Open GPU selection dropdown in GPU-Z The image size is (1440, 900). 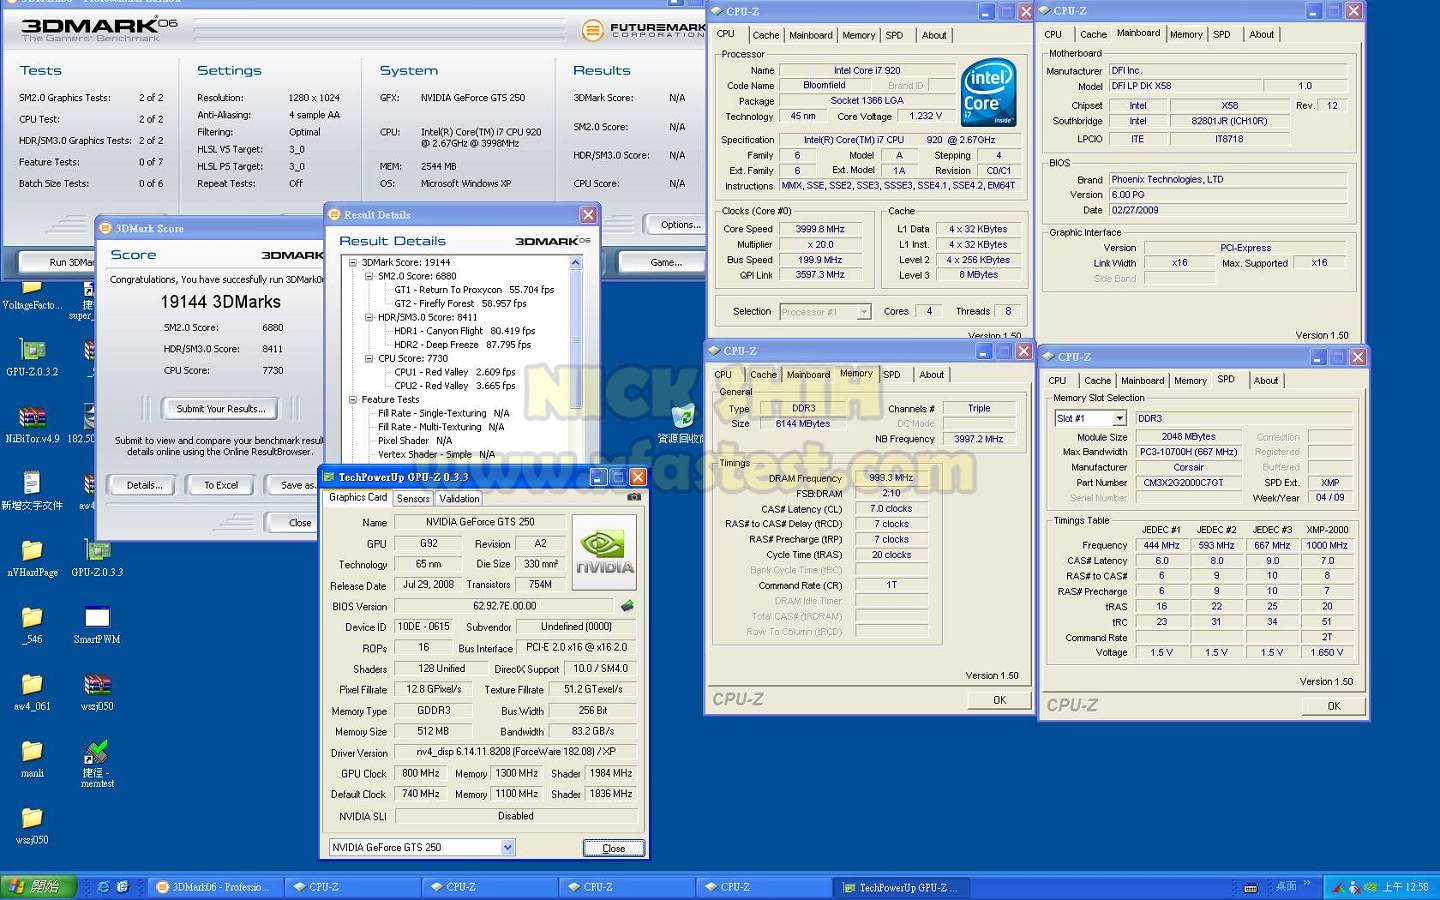(x=507, y=847)
